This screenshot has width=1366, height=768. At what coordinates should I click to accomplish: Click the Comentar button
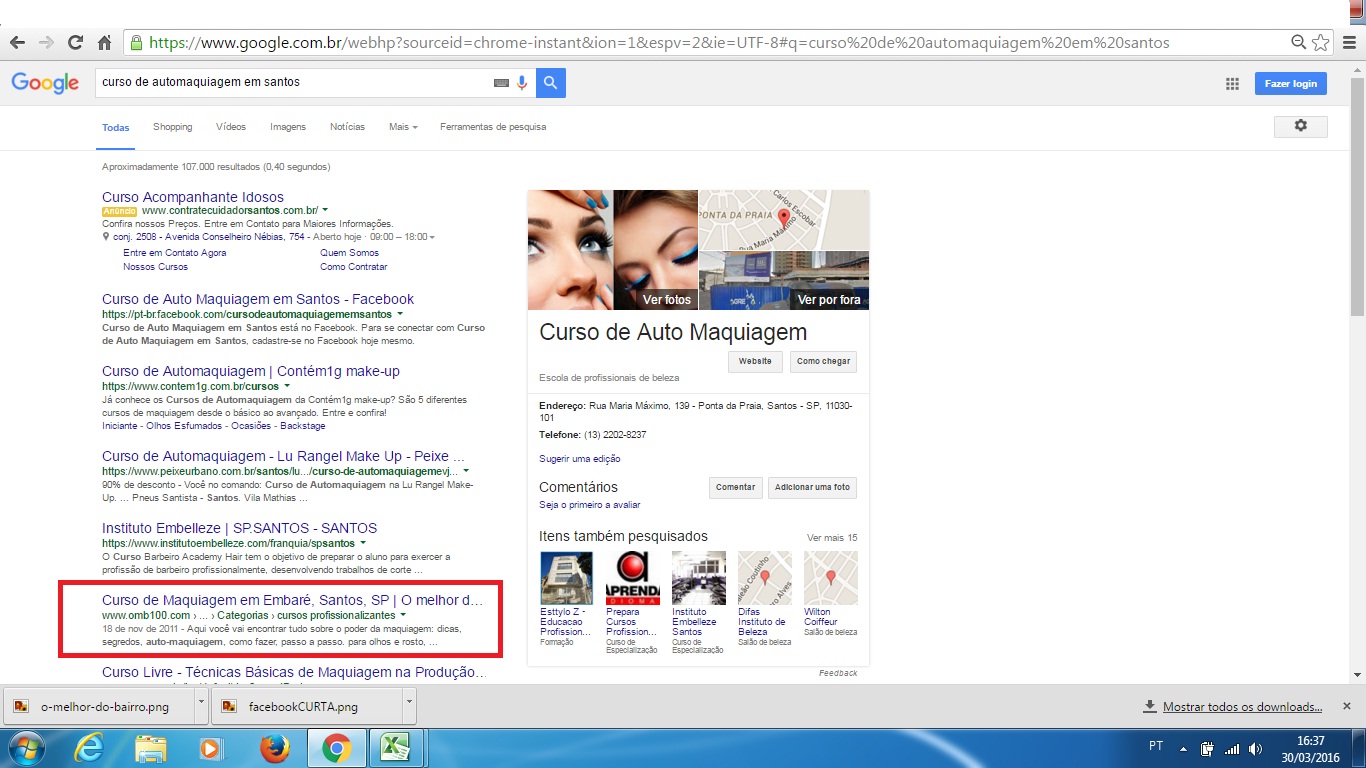click(736, 487)
